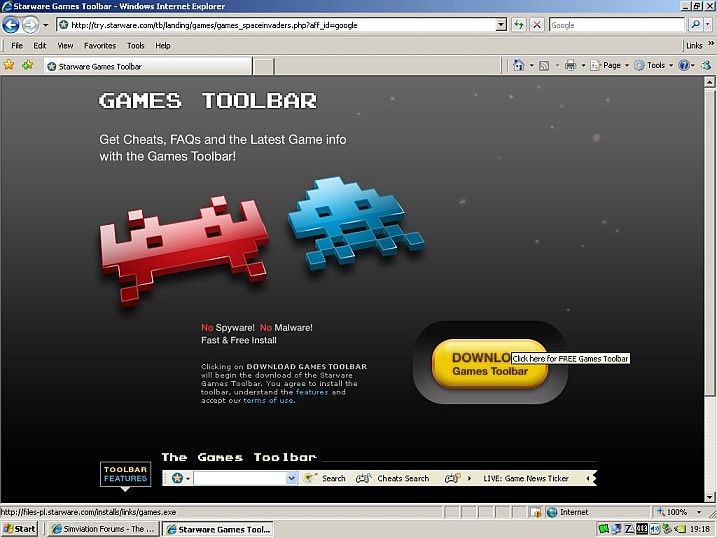Open the Tools dropdown in command bar
This screenshot has width=717, height=538.
654,65
